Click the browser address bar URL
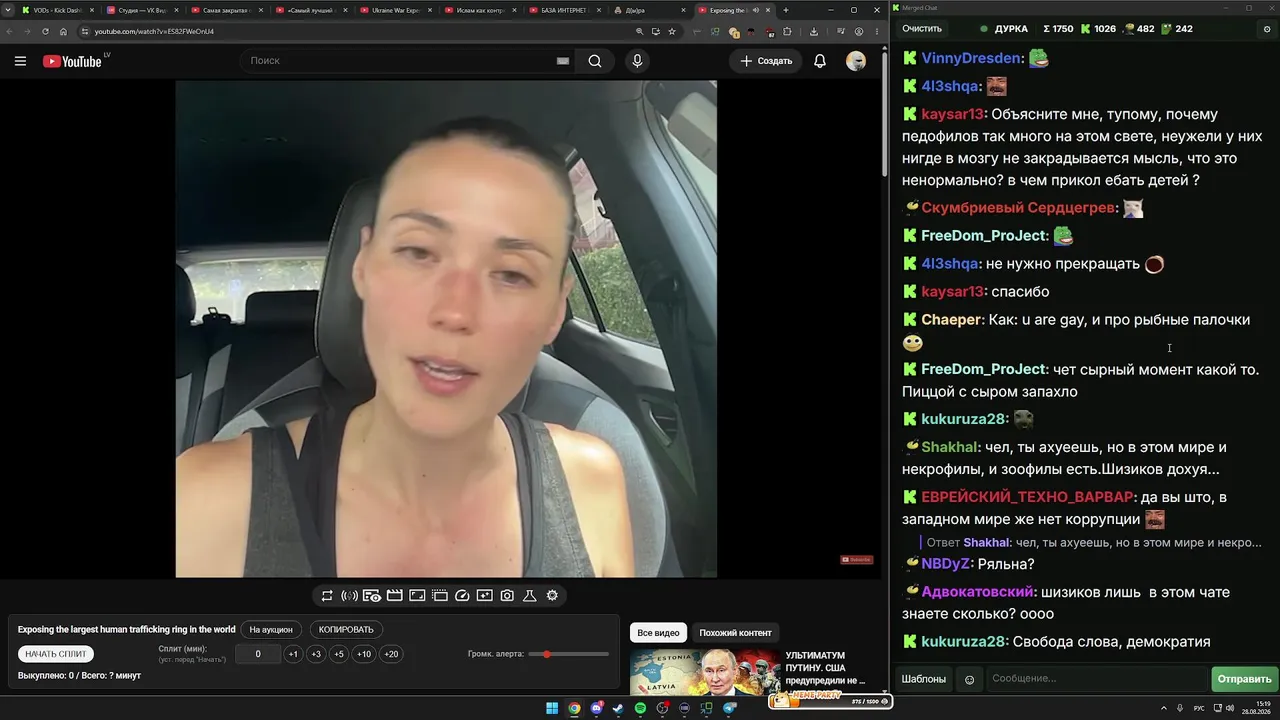Viewport: 1280px width, 720px height. 155,31
